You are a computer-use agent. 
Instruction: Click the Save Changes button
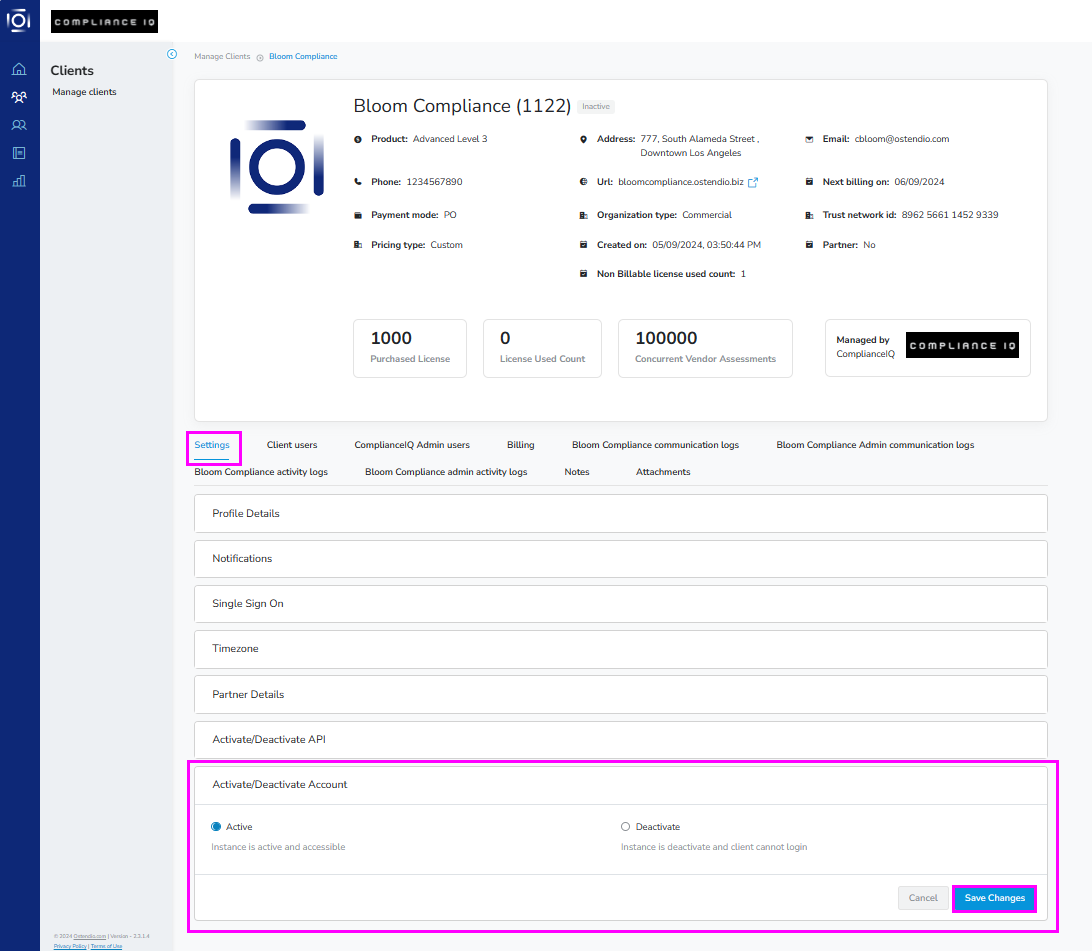pyautogui.click(x=994, y=898)
